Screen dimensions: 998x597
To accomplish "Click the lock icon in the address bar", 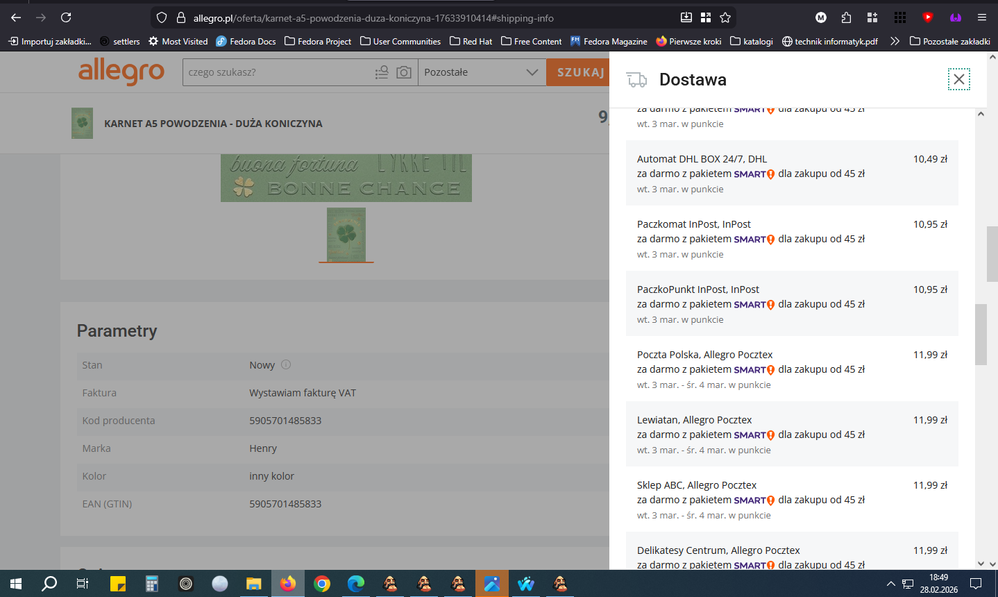I will pos(183,17).
